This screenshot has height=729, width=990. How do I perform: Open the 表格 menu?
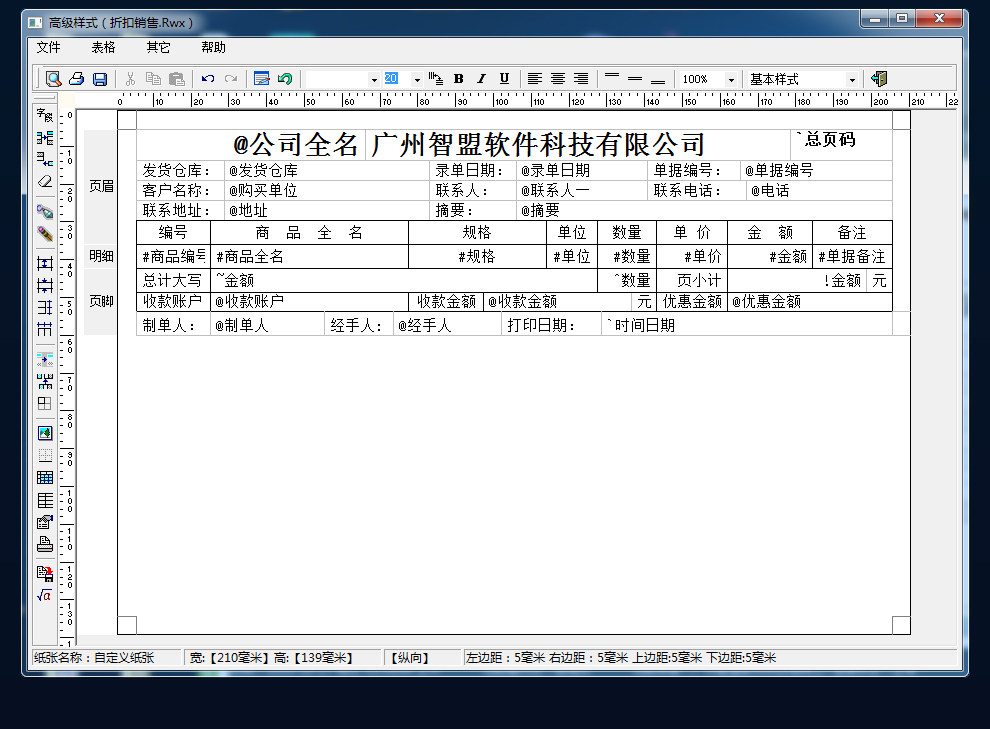(103, 47)
